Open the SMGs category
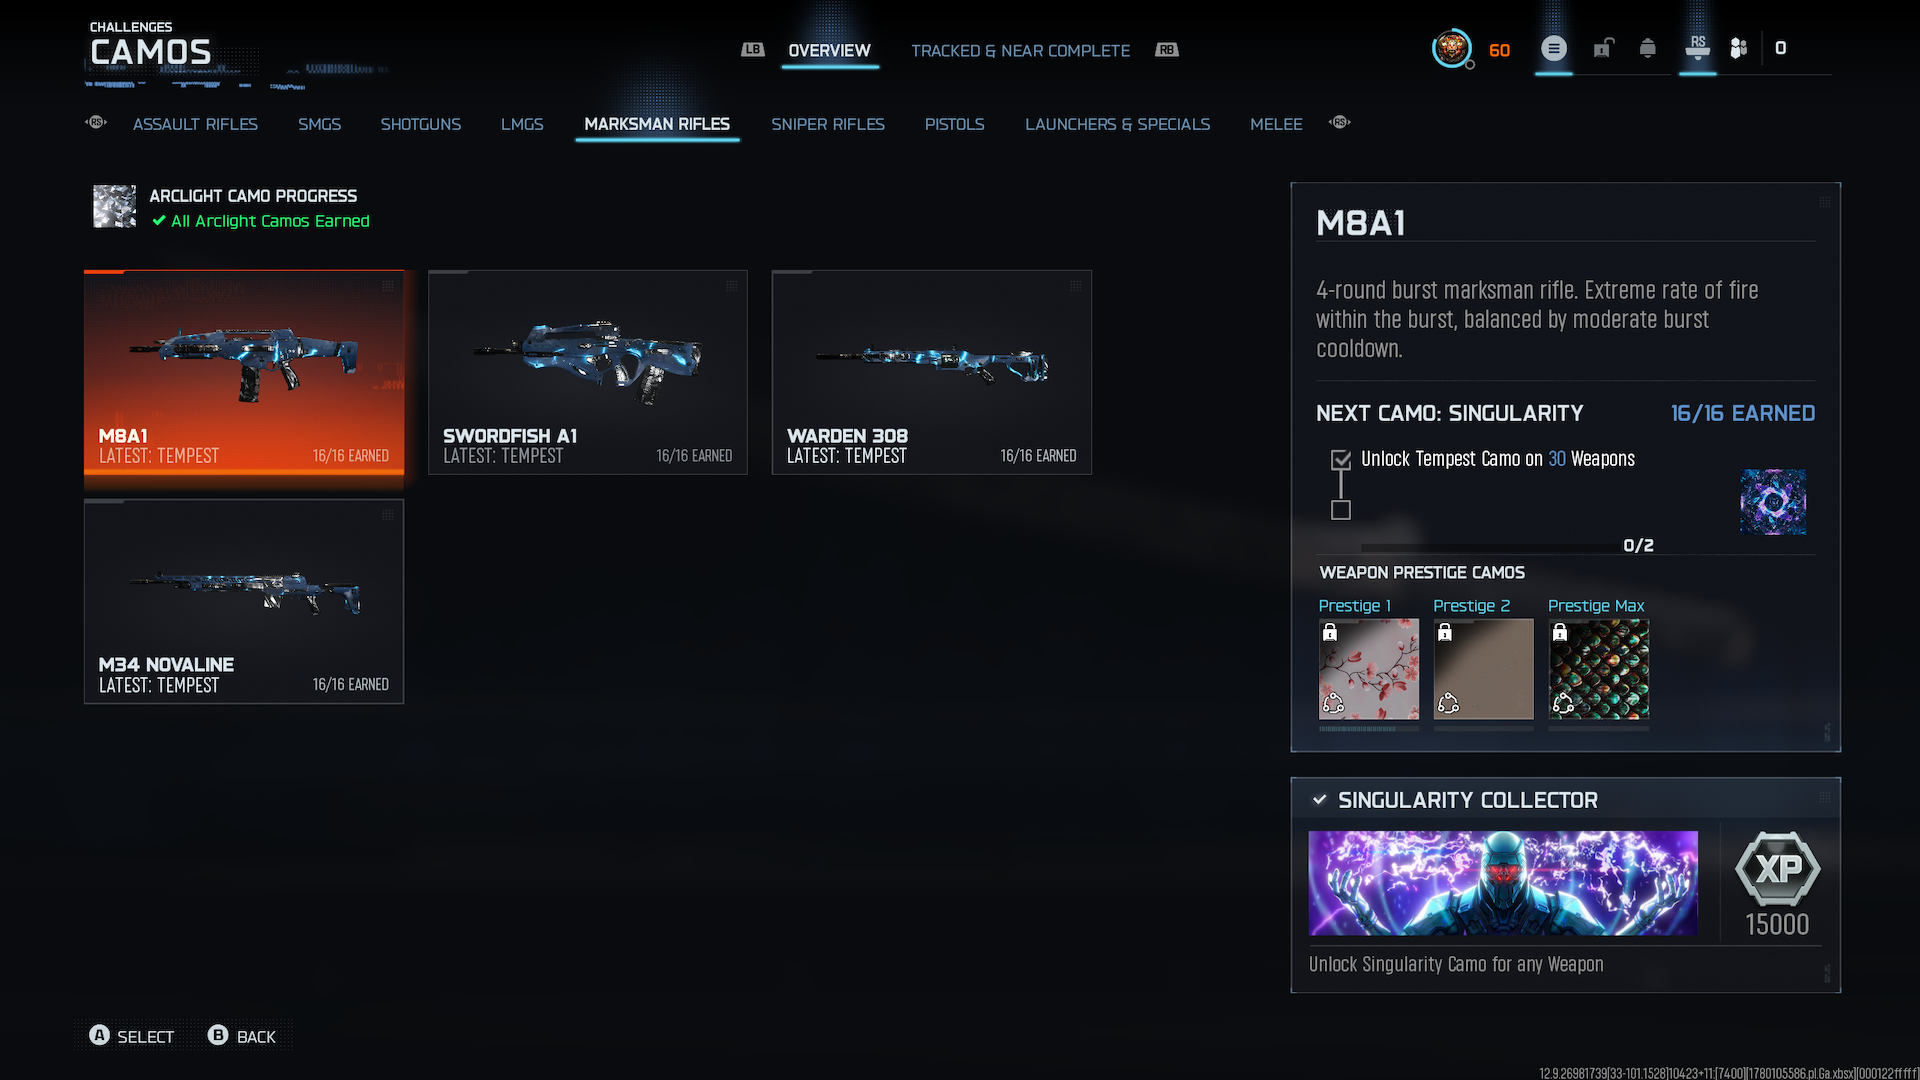Viewport: 1920px width, 1080px height. (x=319, y=124)
